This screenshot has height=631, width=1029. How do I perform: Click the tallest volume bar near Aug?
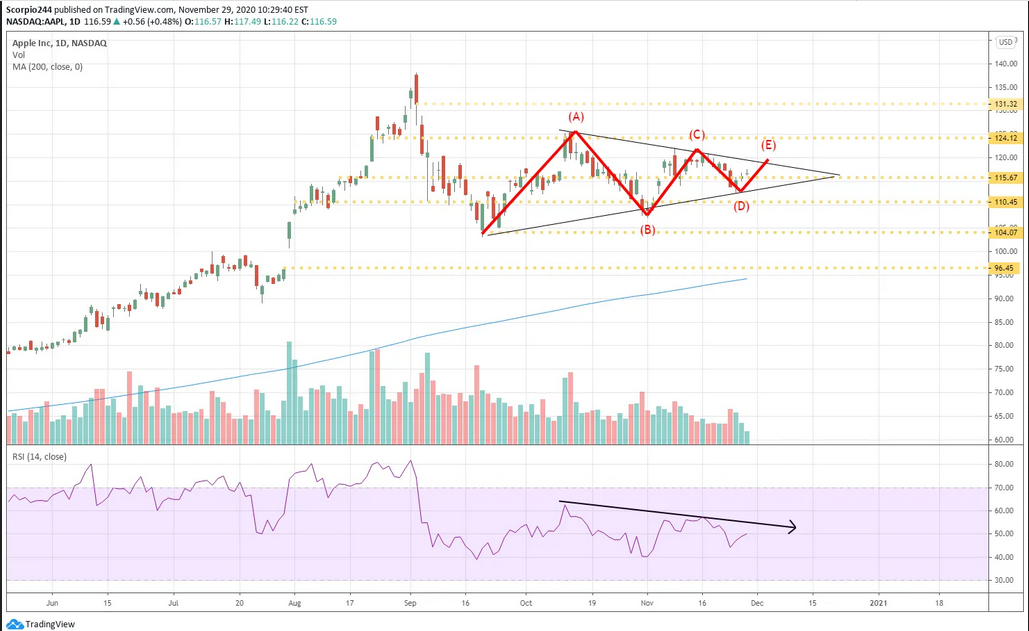point(289,392)
